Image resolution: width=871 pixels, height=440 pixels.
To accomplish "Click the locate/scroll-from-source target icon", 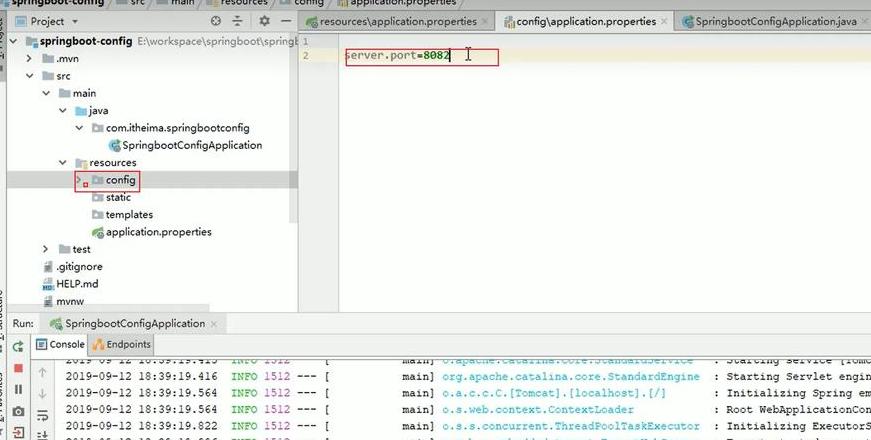I will pyautogui.click(x=216, y=21).
